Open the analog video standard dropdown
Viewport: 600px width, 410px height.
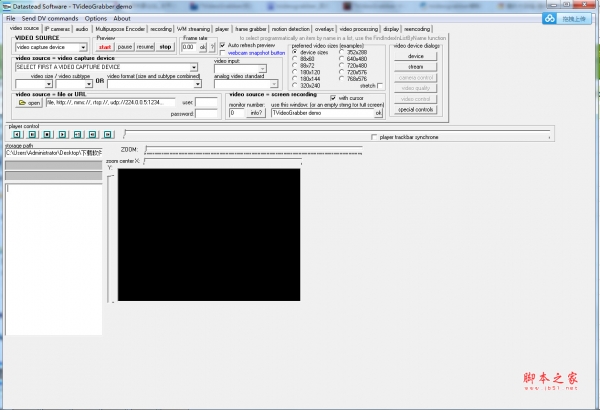tap(274, 84)
